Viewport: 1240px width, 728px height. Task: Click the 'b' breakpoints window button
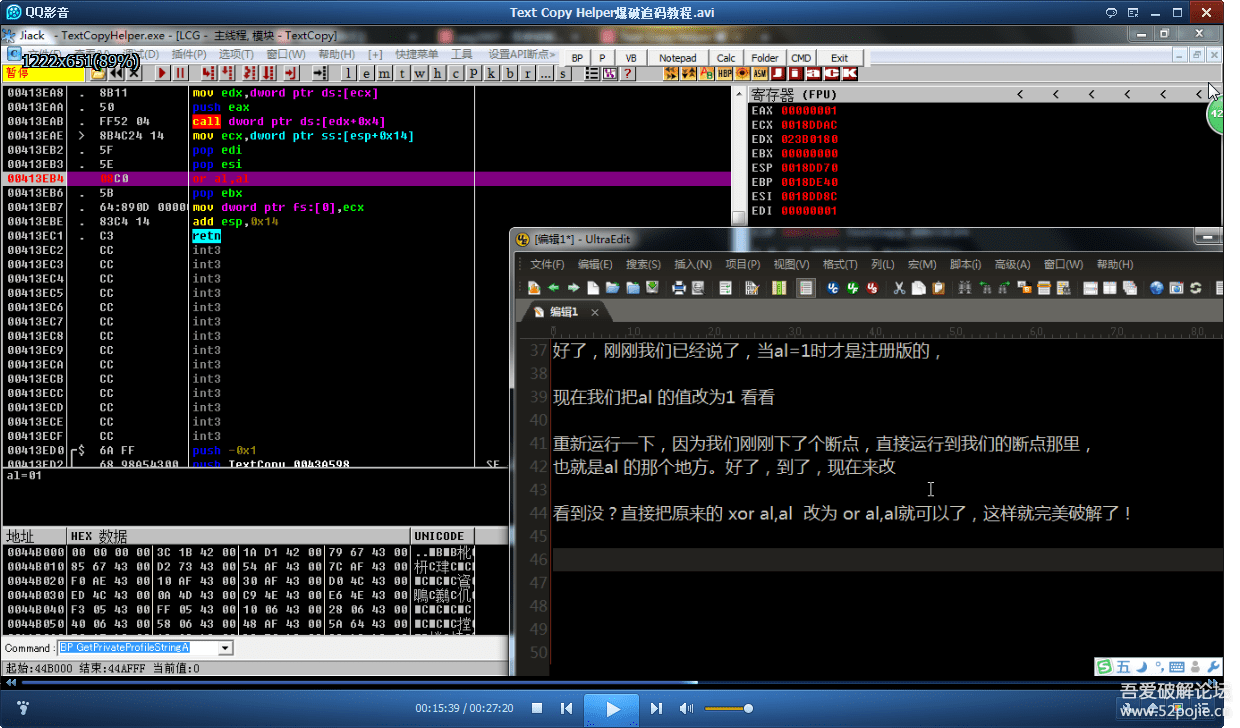tap(511, 73)
